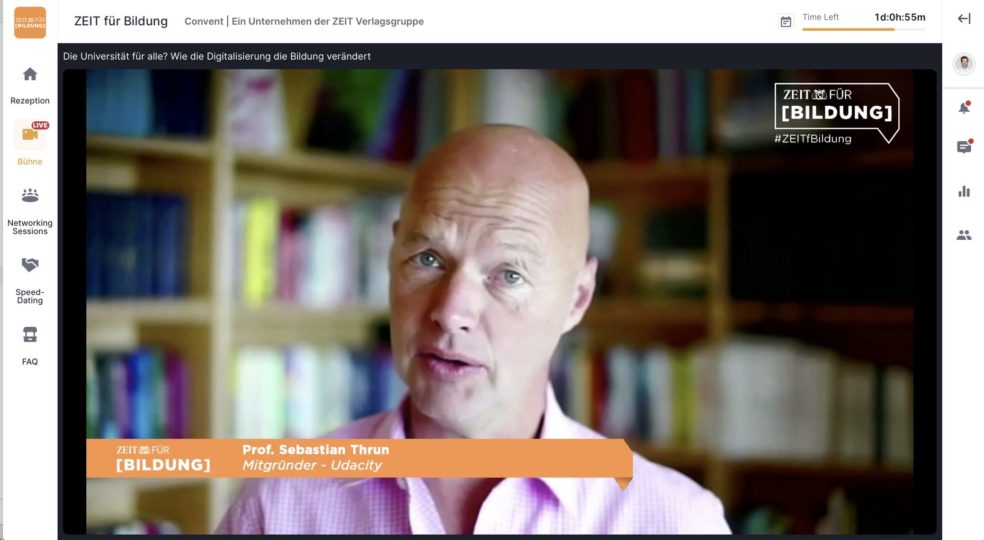The width and height of the screenshot is (984, 540).
Task: Collapse the right sidebar arrow
Action: [x=964, y=19]
